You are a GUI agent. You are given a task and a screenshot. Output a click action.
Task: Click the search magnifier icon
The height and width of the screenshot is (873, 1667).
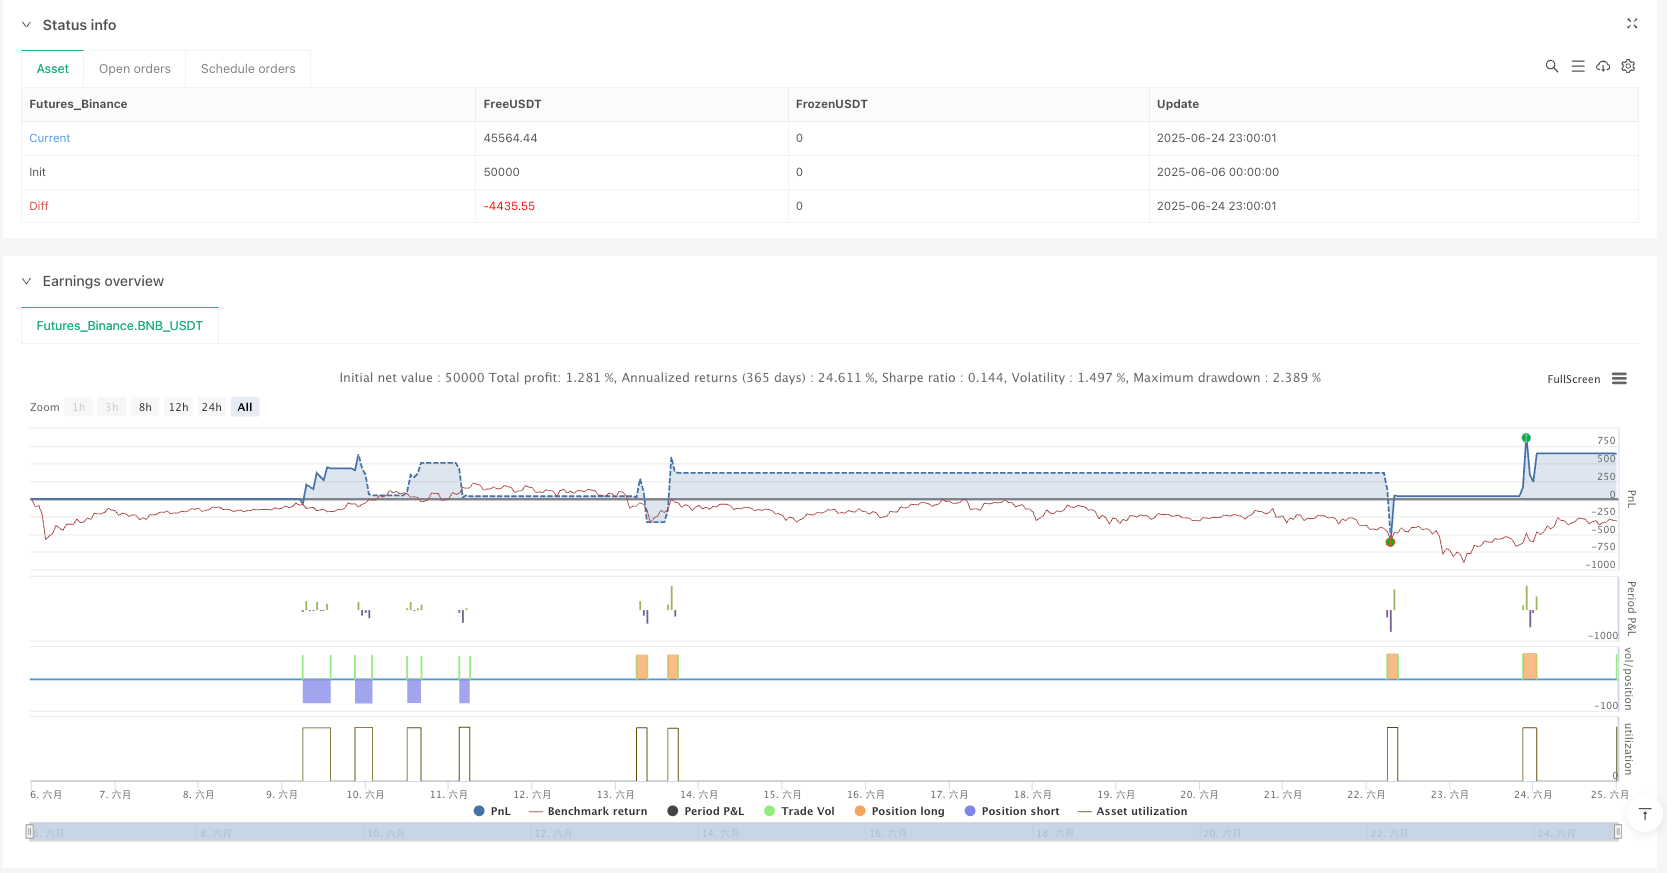point(1551,66)
